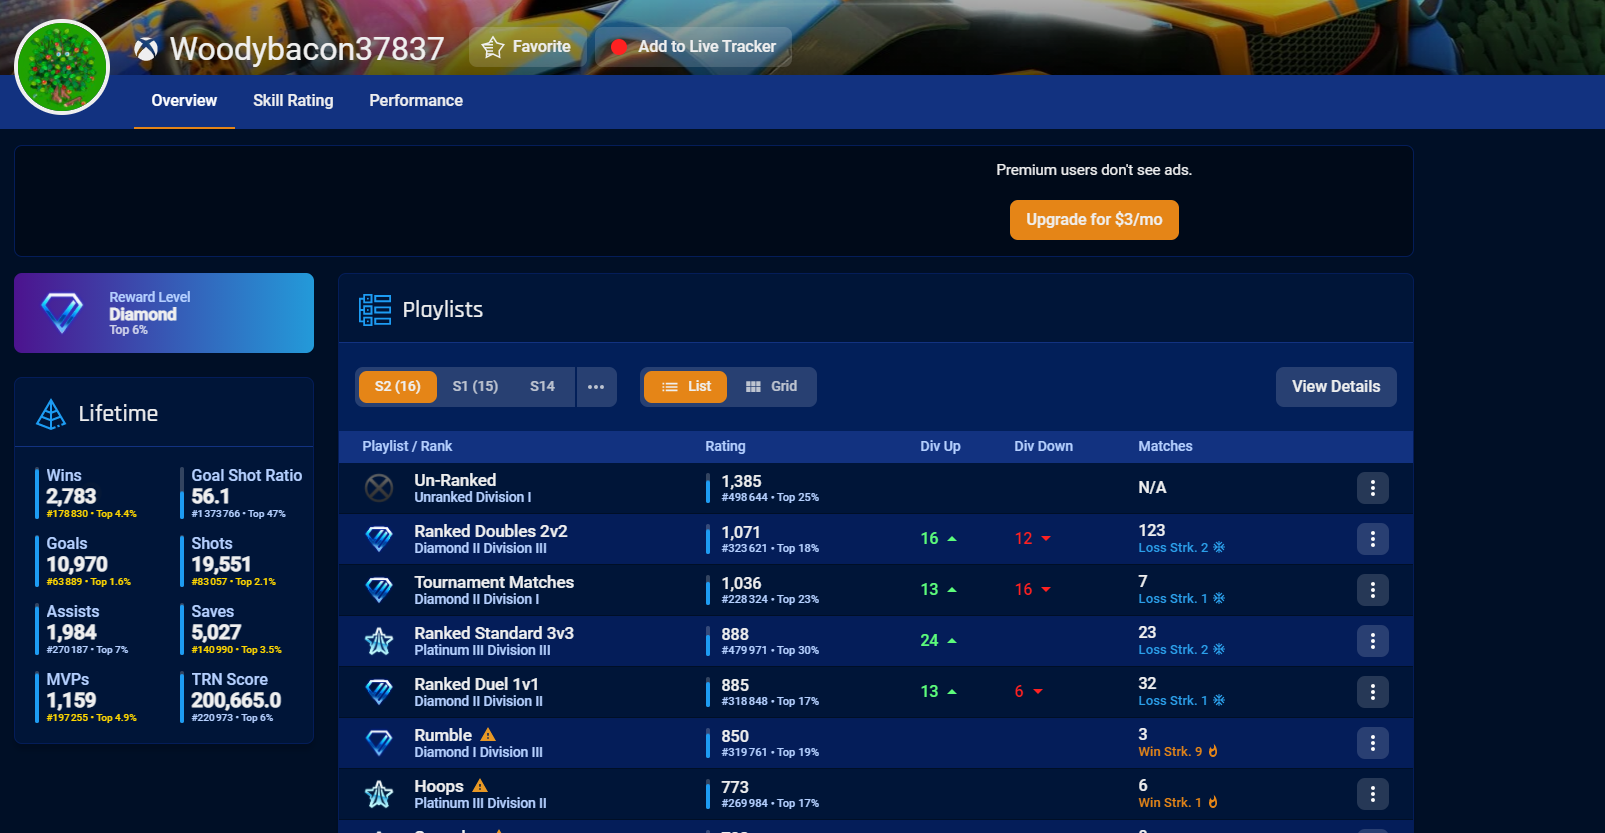Open the options menu for Ranked Duel 1v1
1605x833 pixels.
coord(1372,692)
